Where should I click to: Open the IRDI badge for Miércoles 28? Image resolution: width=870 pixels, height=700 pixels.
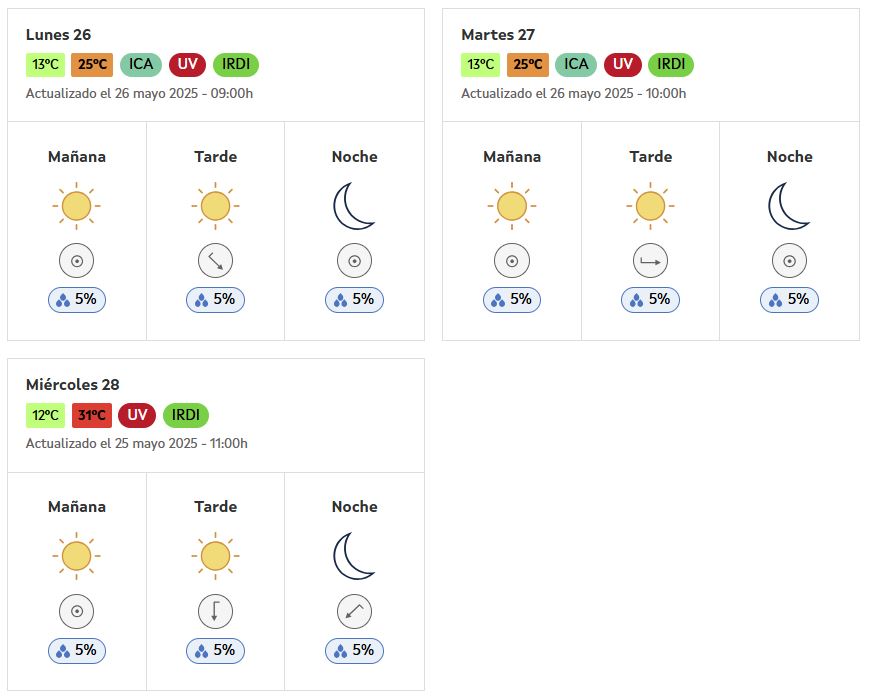(x=186, y=415)
